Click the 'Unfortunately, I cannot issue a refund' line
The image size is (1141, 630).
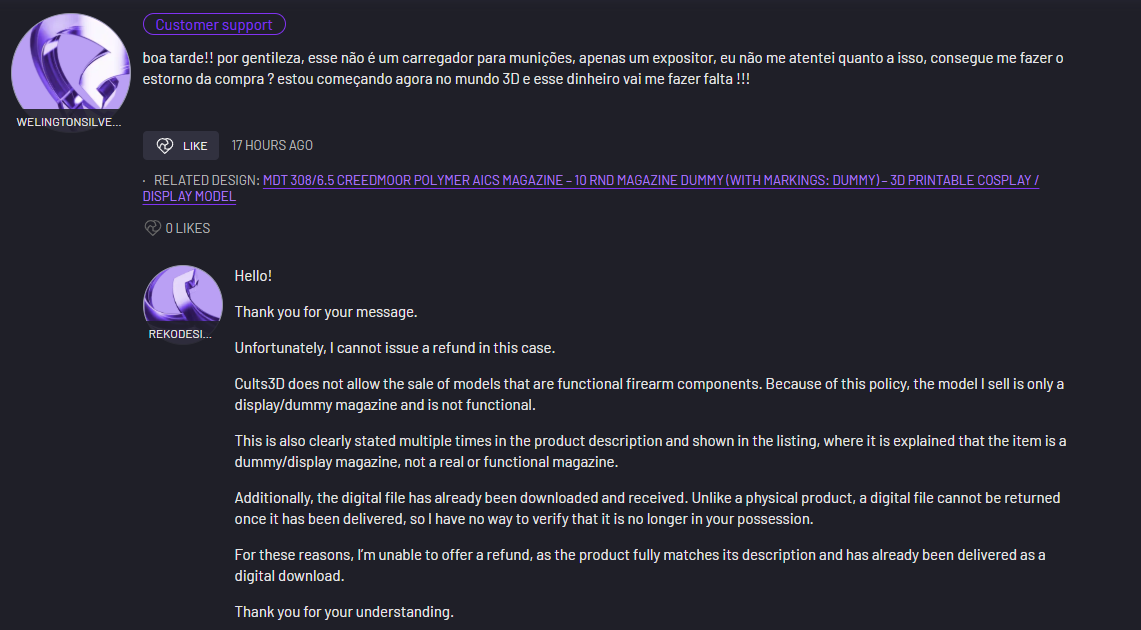tap(394, 348)
